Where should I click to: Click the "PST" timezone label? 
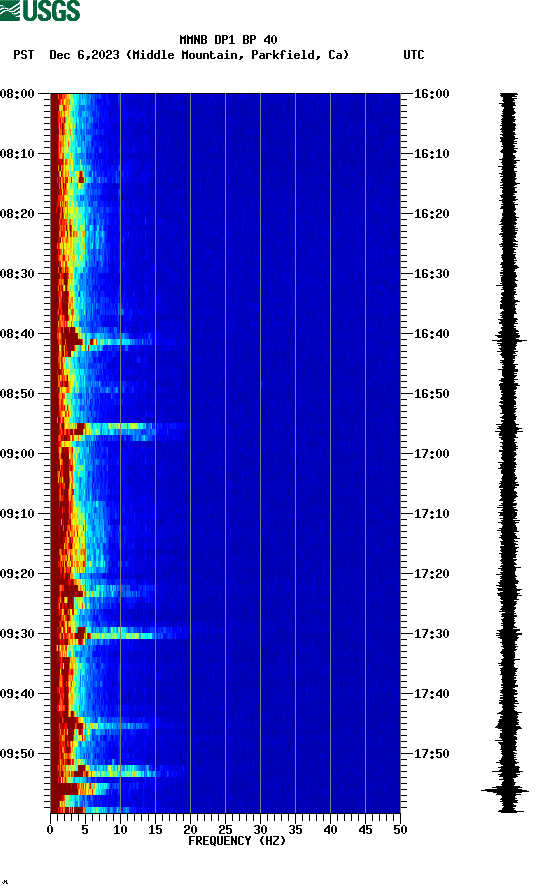(23, 55)
